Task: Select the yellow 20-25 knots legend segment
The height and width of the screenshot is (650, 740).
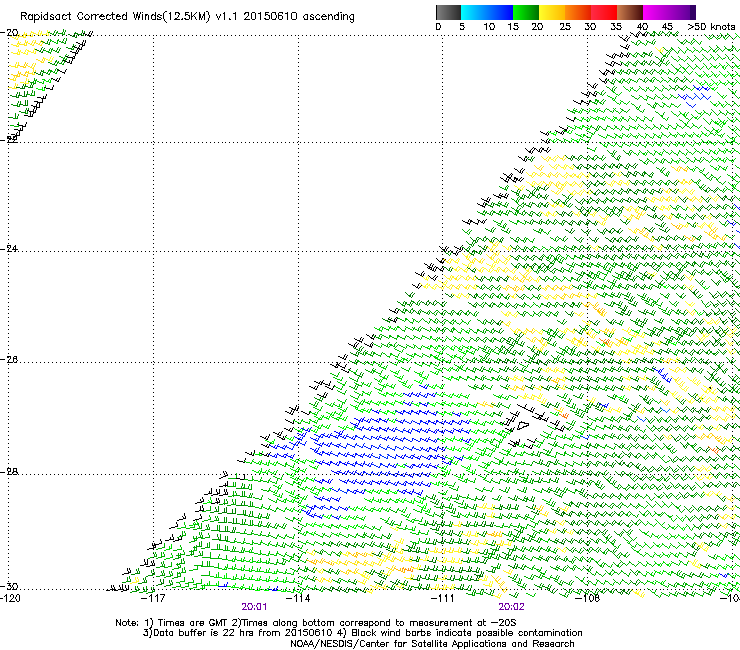Action: click(552, 12)
